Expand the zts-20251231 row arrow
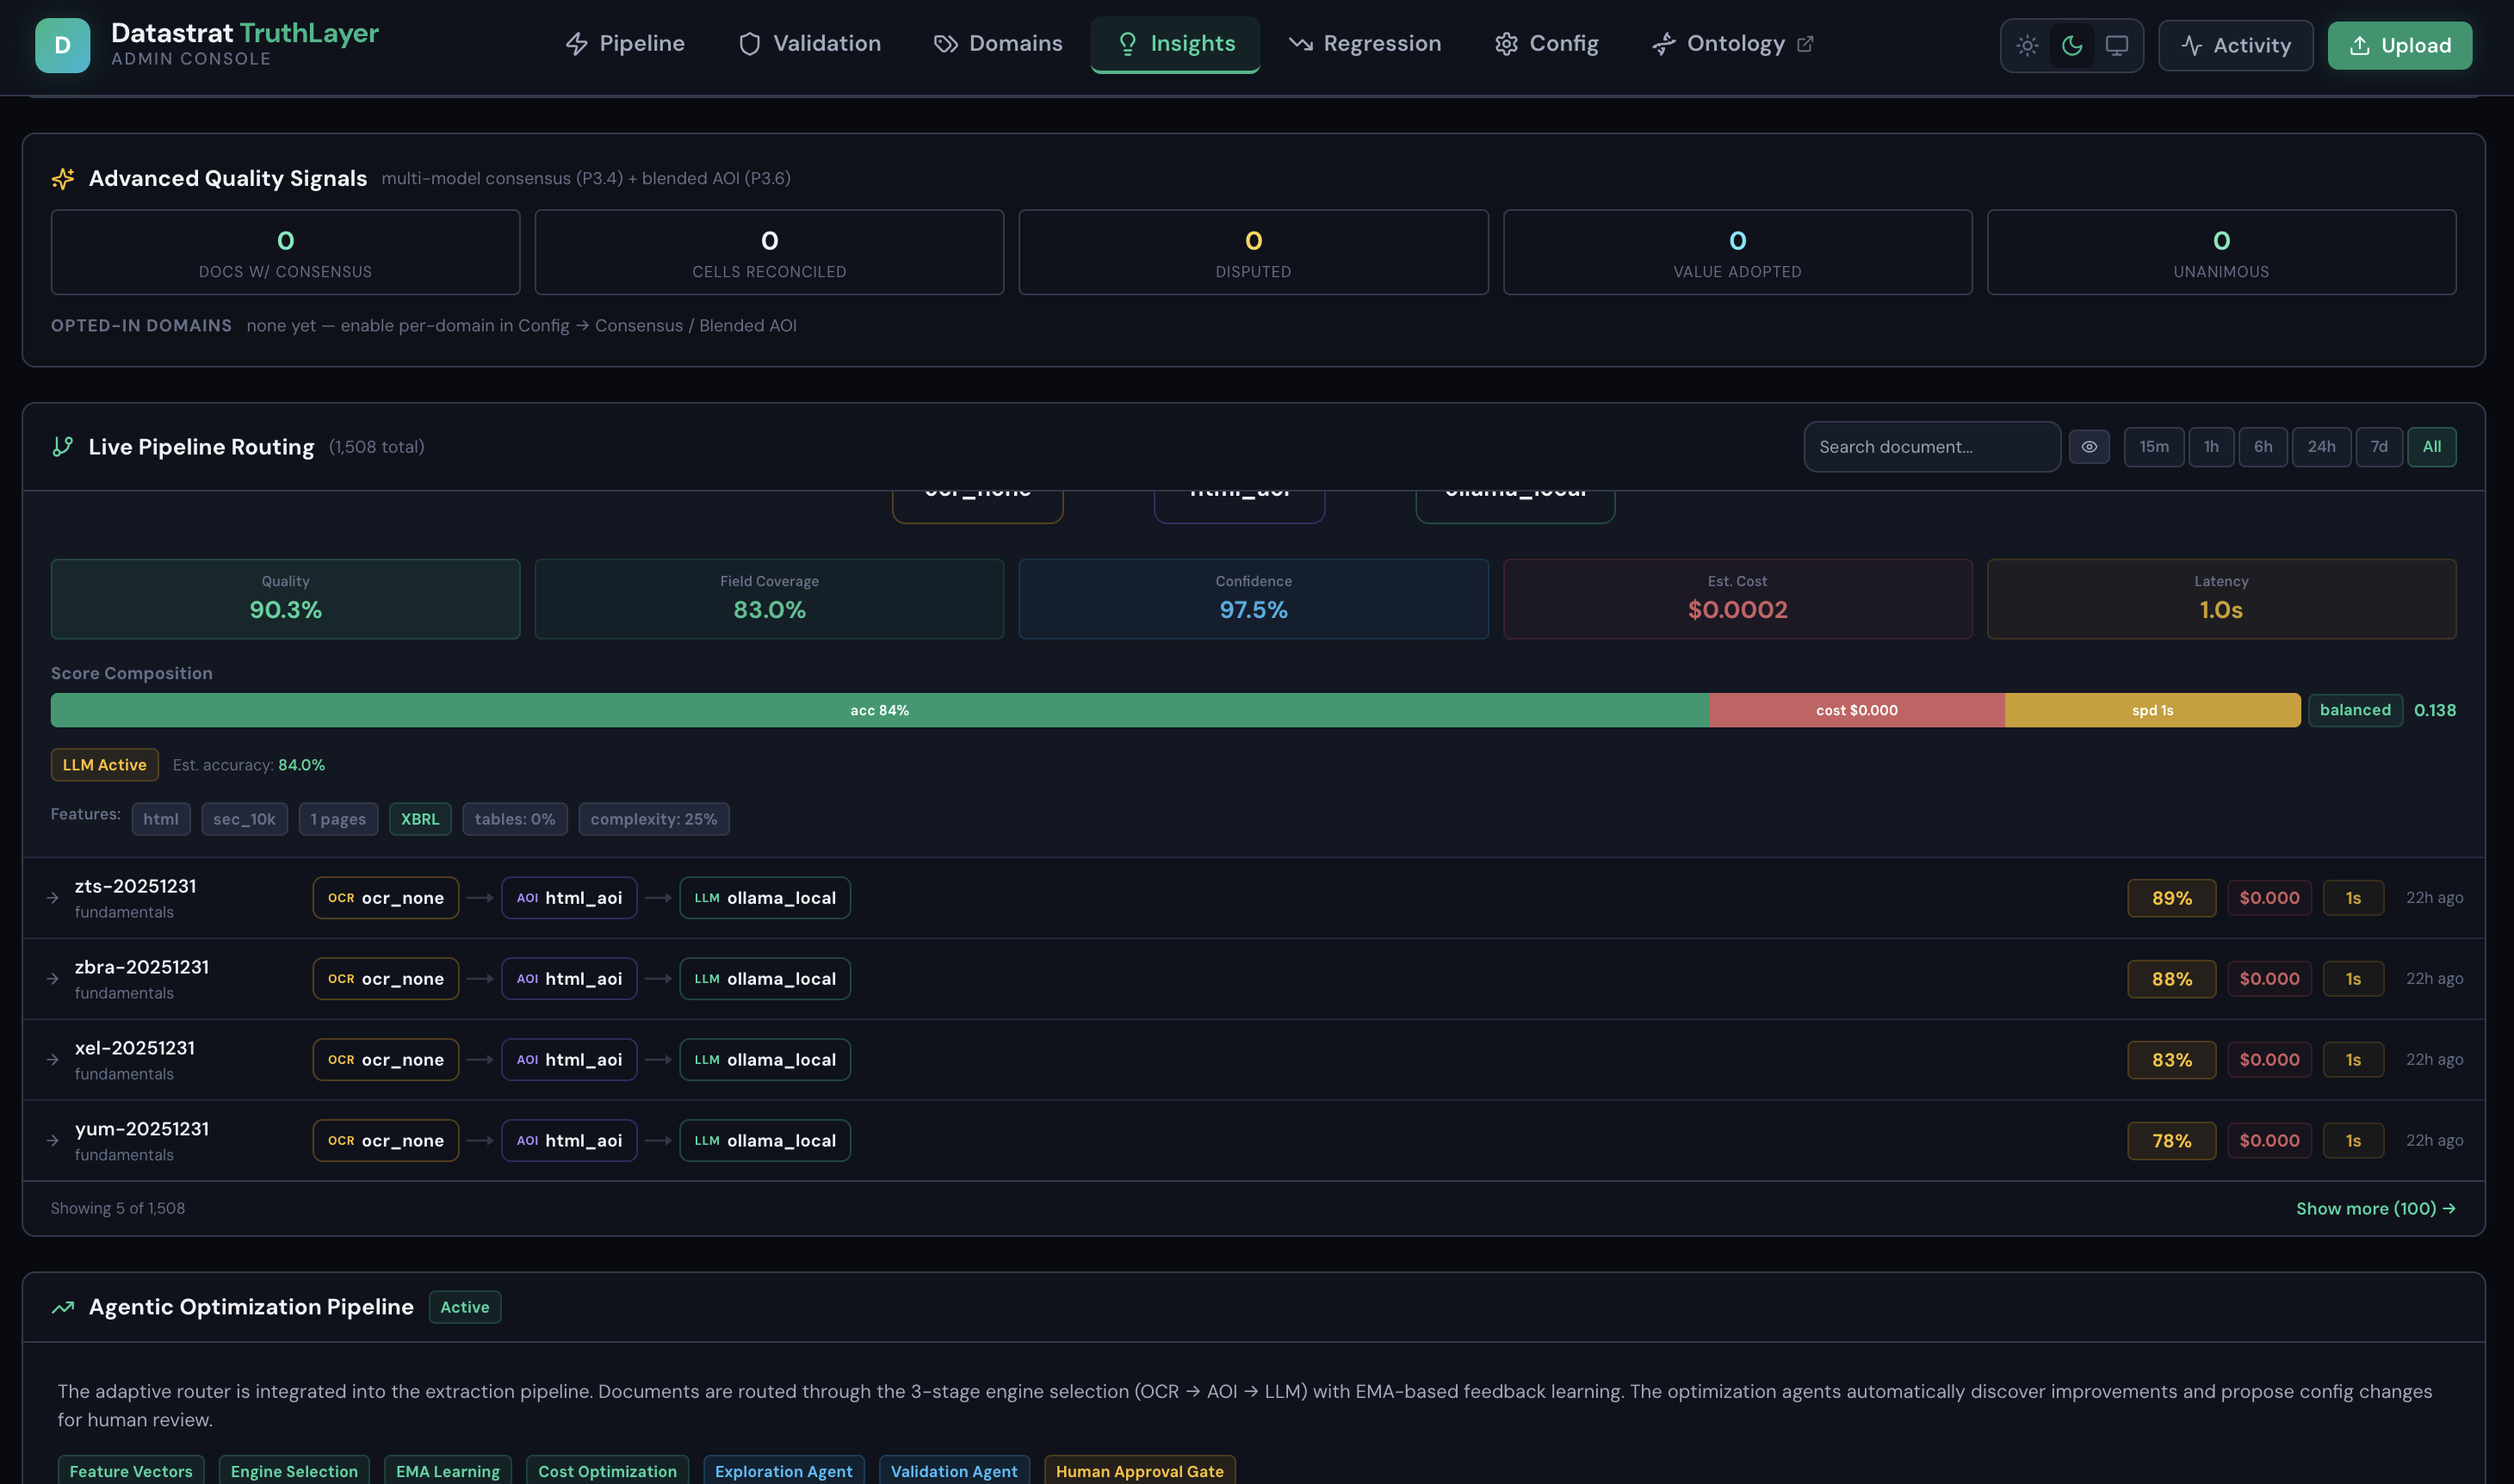 pyautogui.click(x=53, y=898)
